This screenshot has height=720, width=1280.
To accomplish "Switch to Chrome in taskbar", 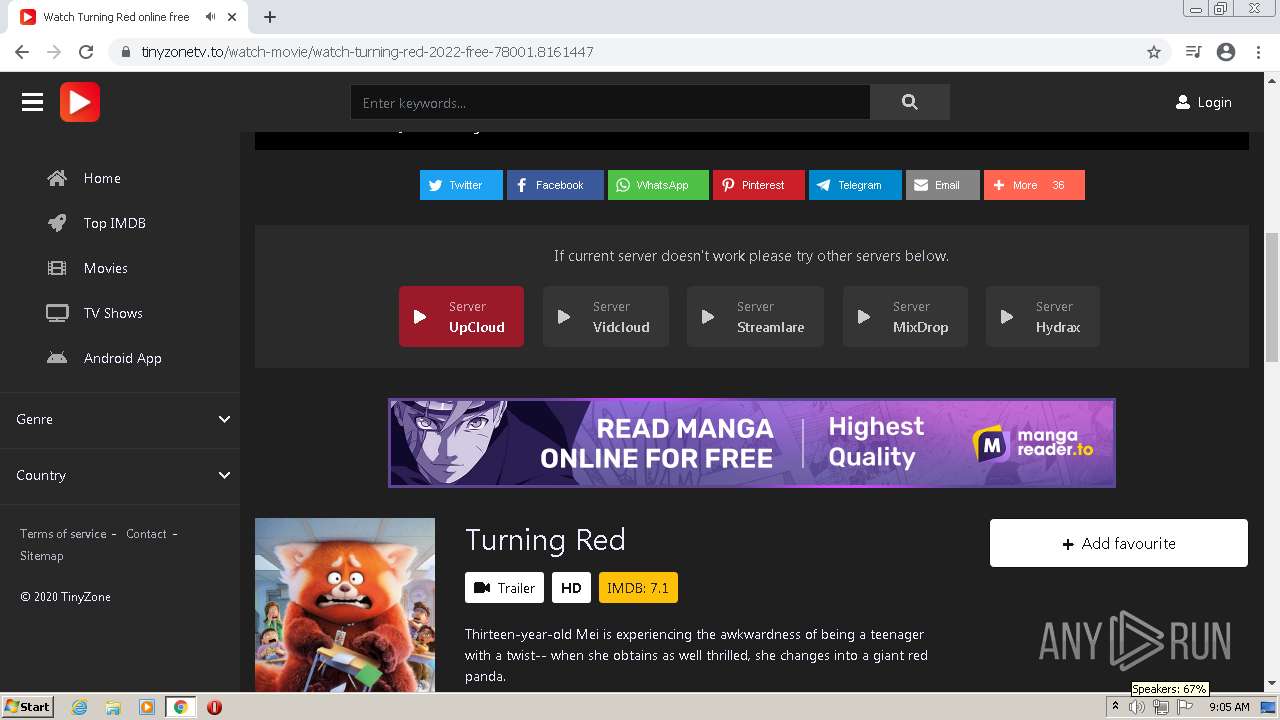I will 180,707.
